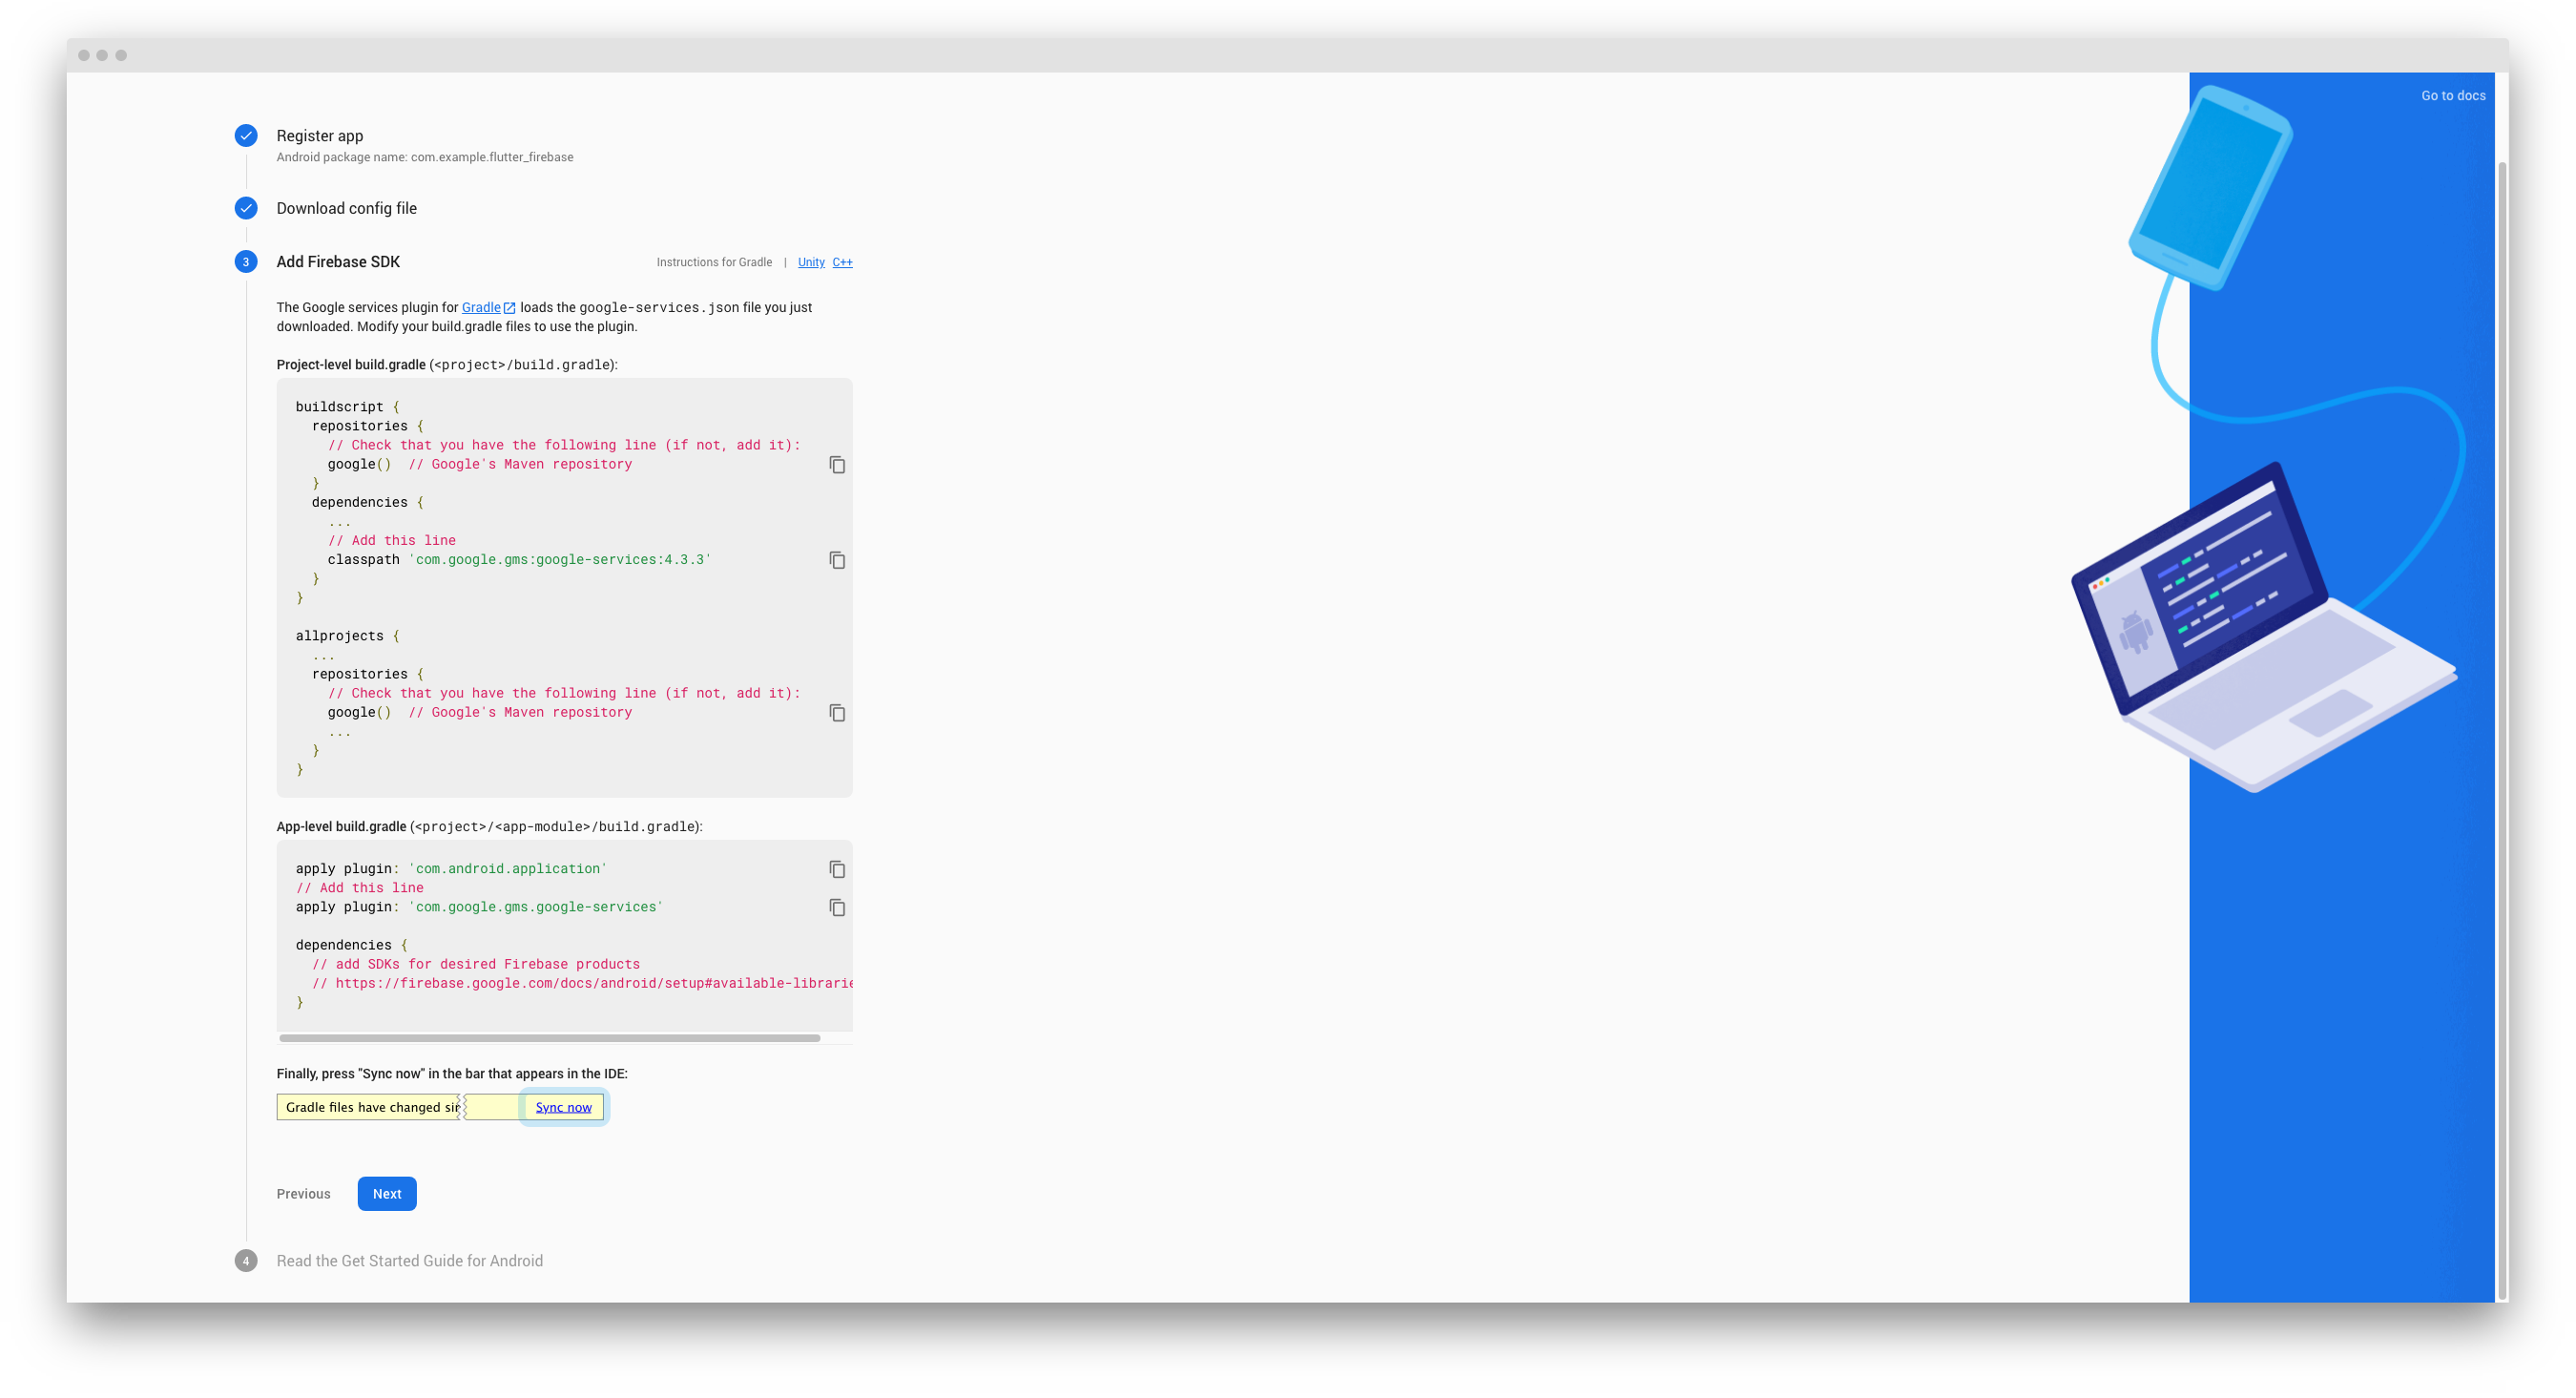The image size is (2576, 1398).
Task: Copy the com.google.gms.google-services plugin line
Action: tap(837, 907)
